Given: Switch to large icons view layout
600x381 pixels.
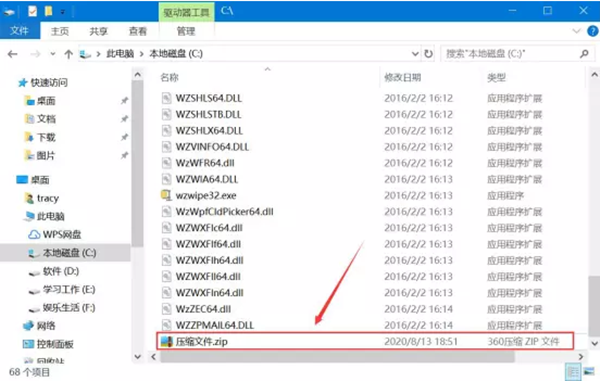Looking at the screenshot, I should click(x=589, y=371).
